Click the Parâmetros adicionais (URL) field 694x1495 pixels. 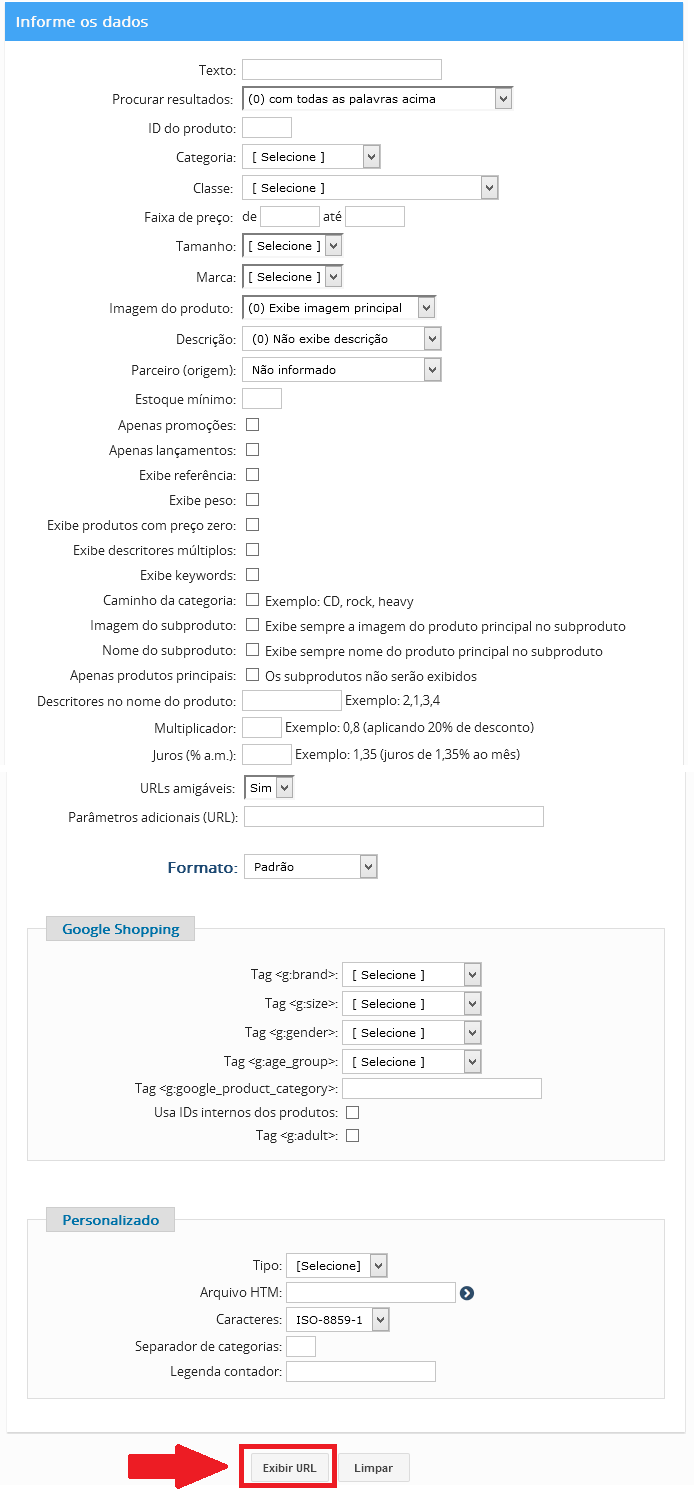click(394, 817)
